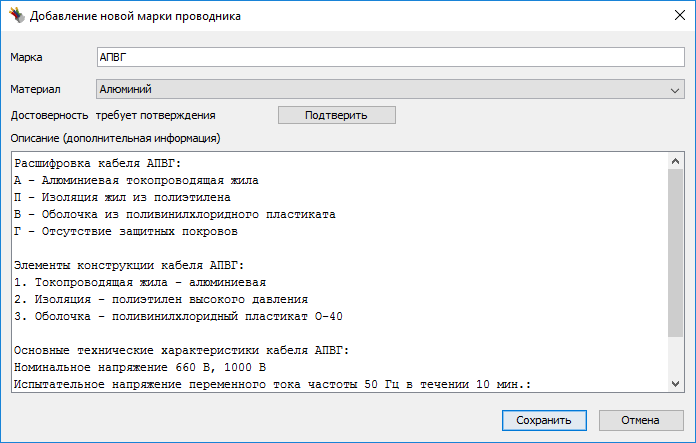The image size is (696, 443).
Task: Click the line 'Г - Отсутствие защитных покровов'
Action: (126, 231)
